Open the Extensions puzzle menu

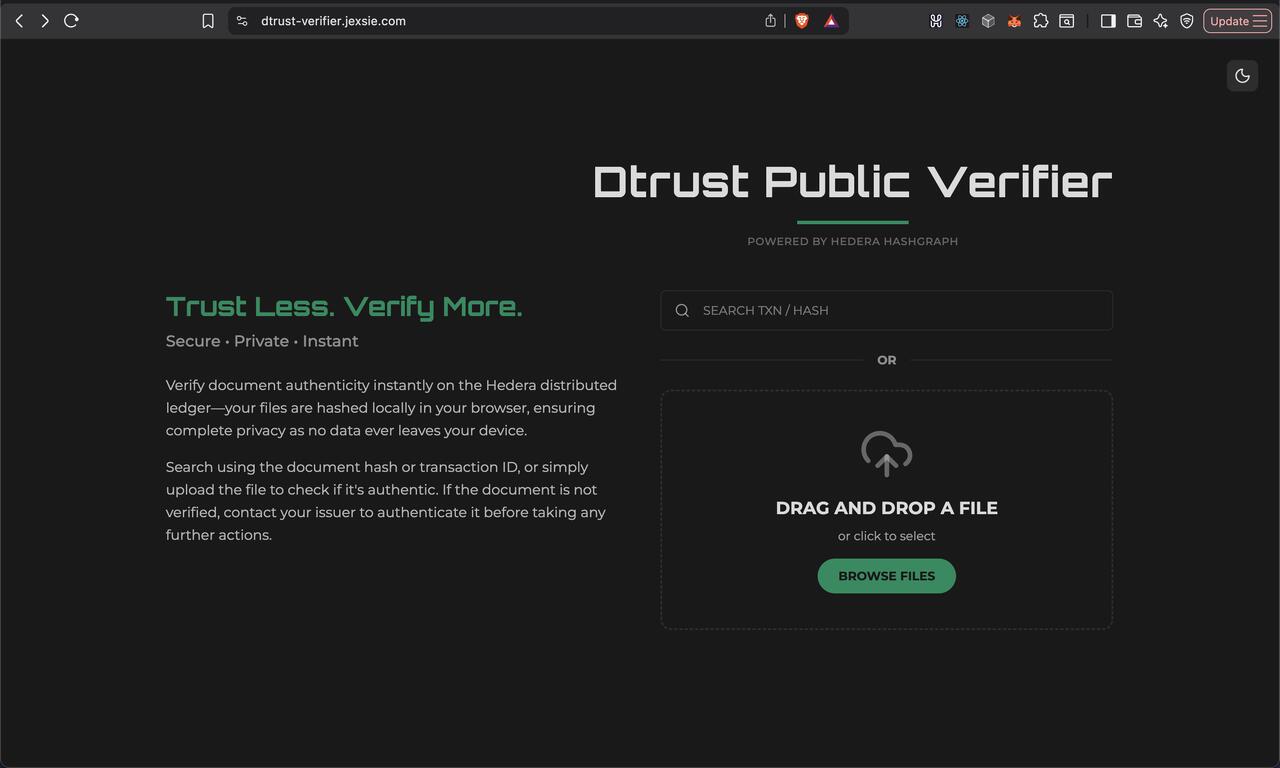[x=1041, y=21]
